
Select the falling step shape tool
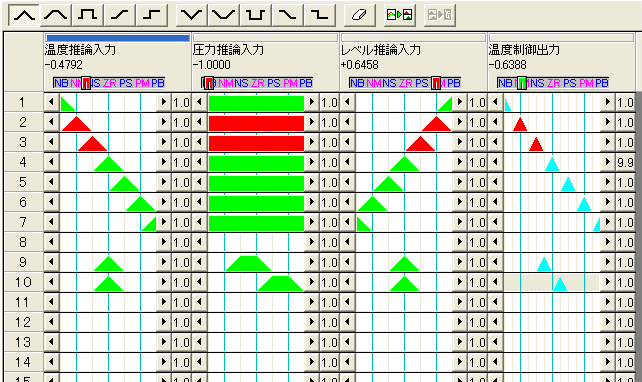(319, 15)
